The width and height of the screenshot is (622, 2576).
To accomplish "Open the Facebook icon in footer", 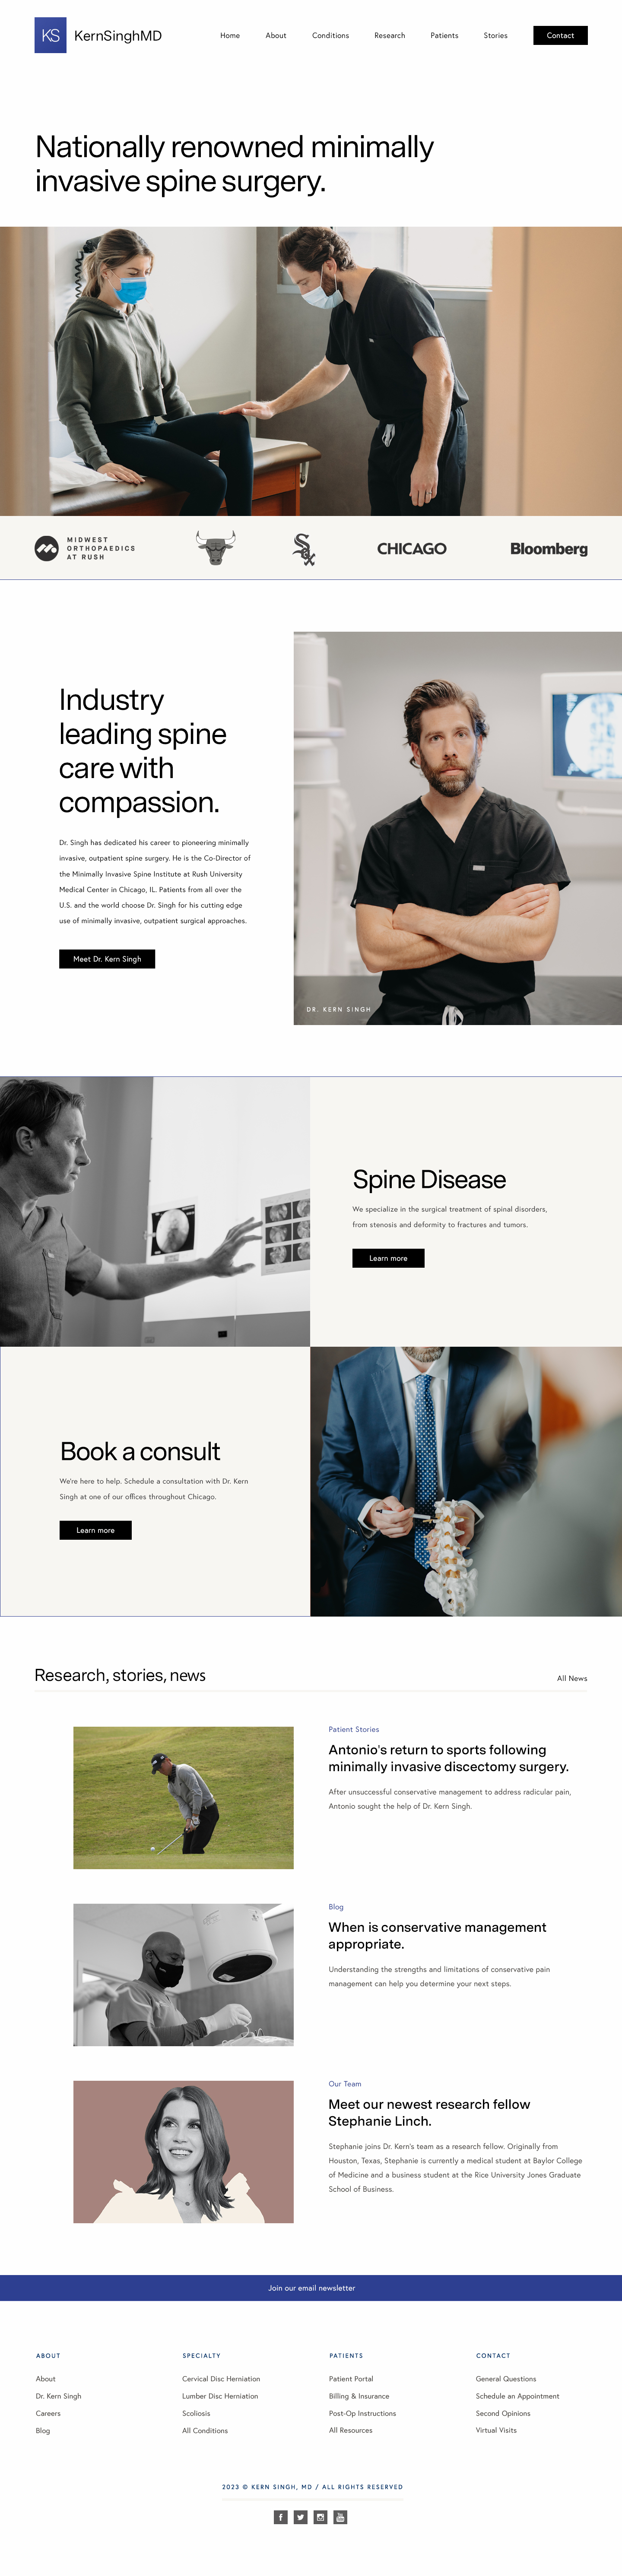I will [x=281, y=2516].
